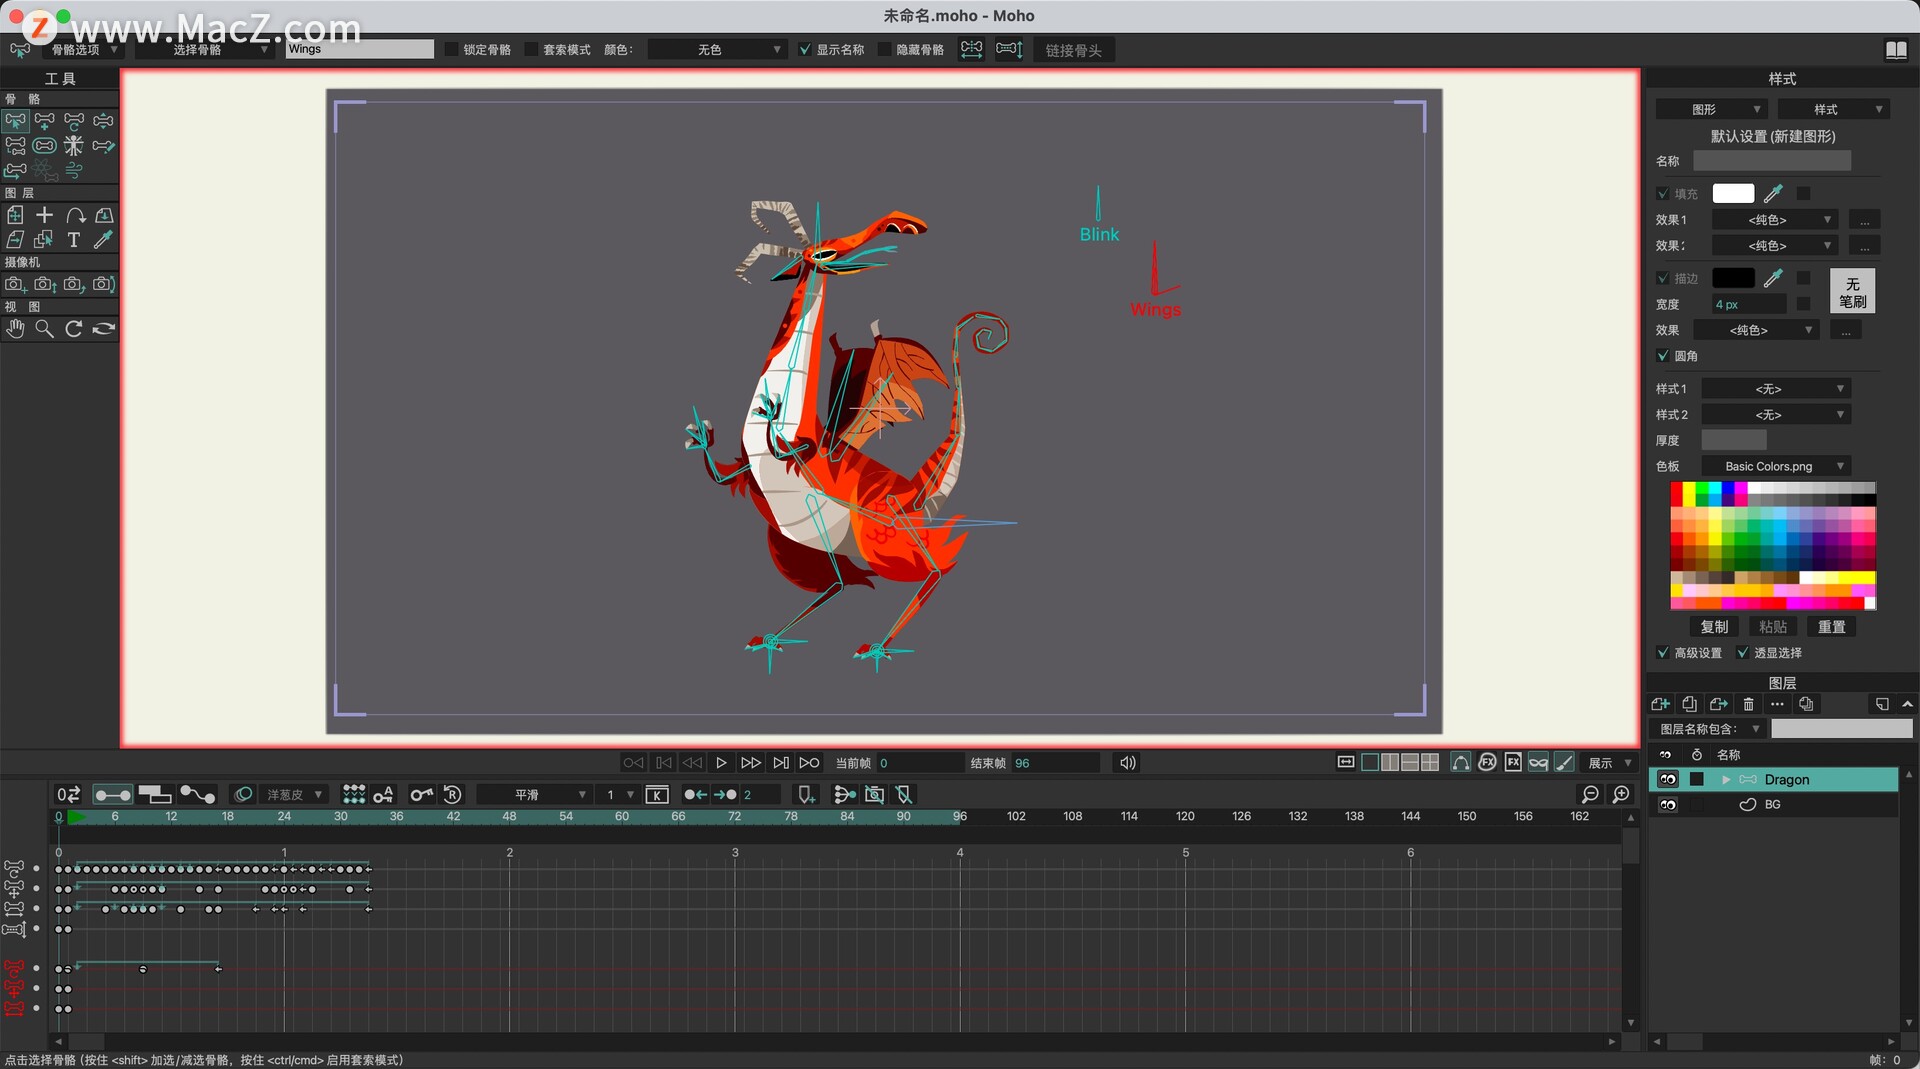Select the layer selector tool with cursor
1920x1069 pixels.
point(45,240)
